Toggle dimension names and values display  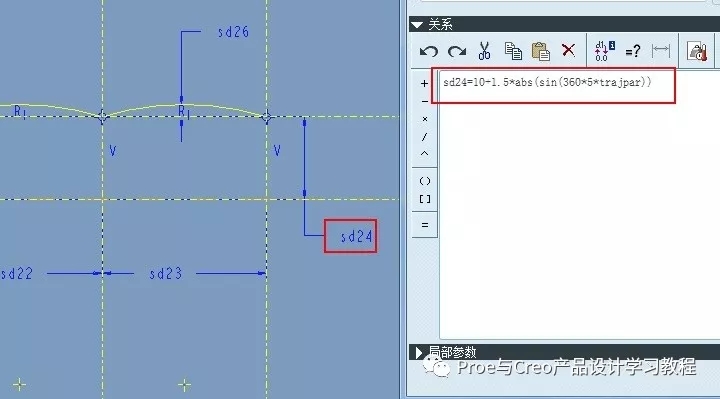click(x=604, y=51)
